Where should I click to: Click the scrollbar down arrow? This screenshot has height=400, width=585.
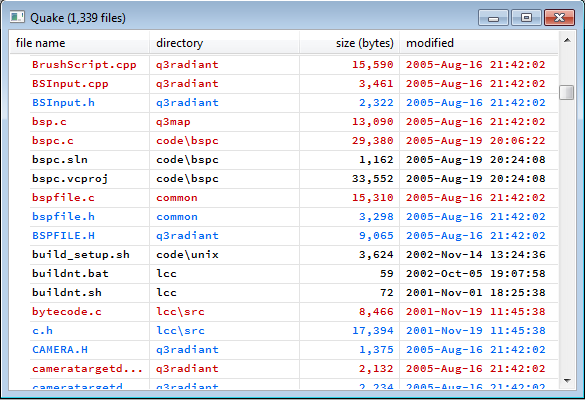tap(567, 381)
